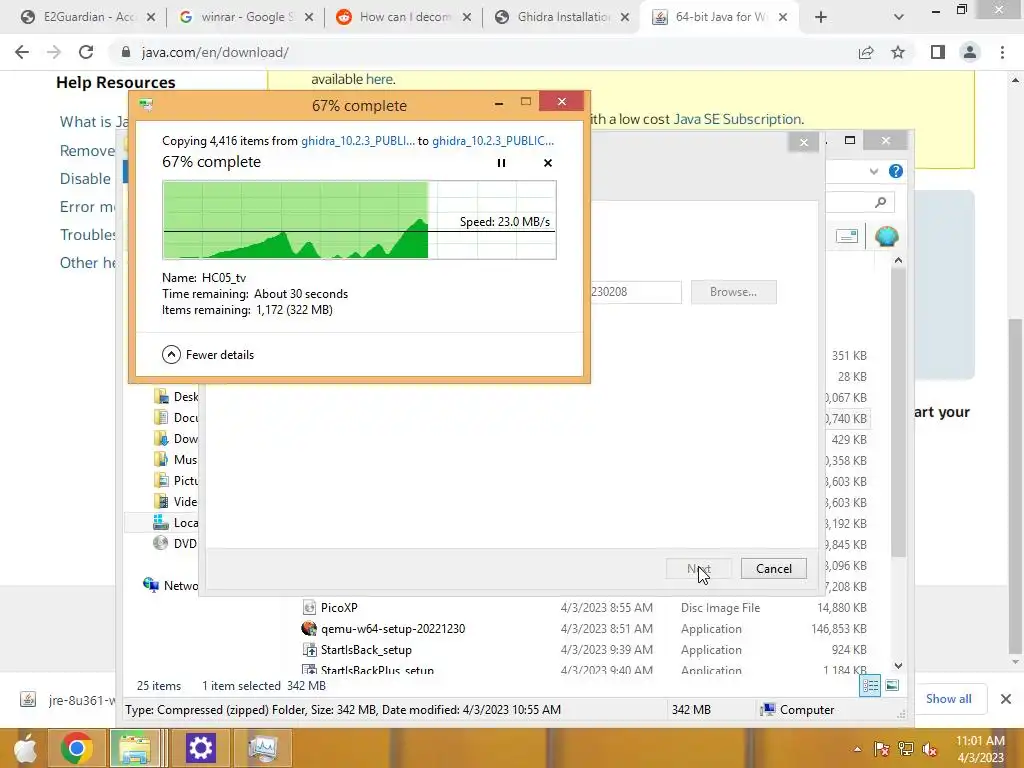Viewport: 1024px width, 768px height.
Task: Open File Explorer from the taskbar
Action: coord(135,748)
